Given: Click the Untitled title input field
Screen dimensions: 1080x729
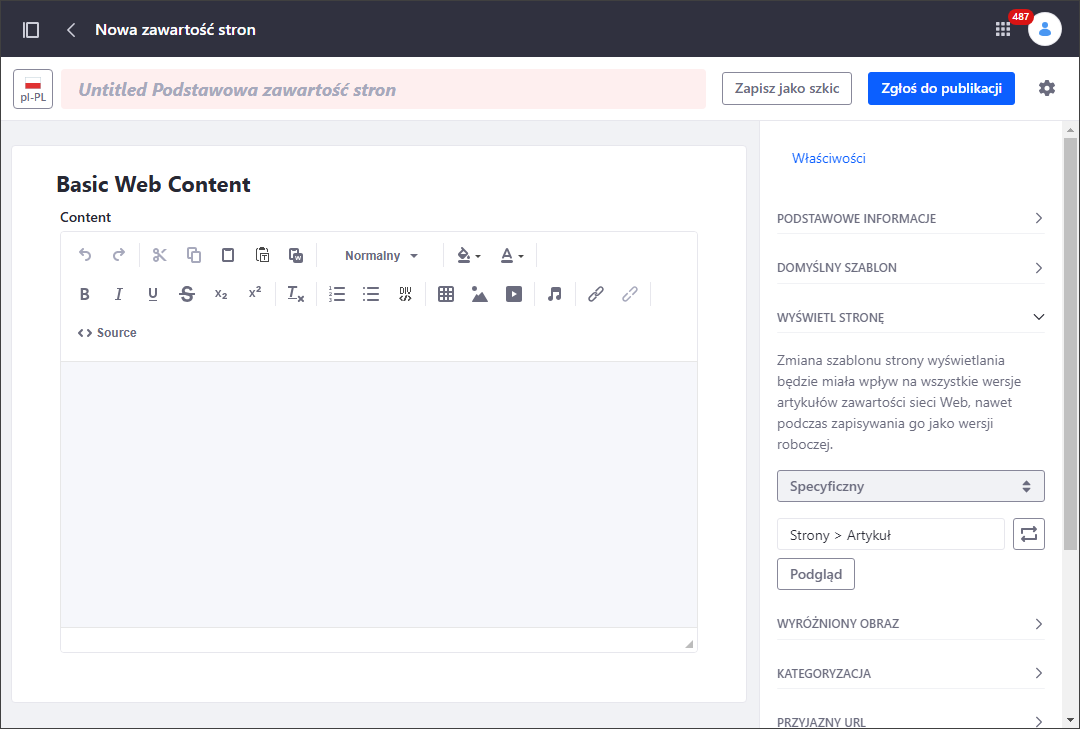Looking at the screenshot, I should (x=383, y=89).
